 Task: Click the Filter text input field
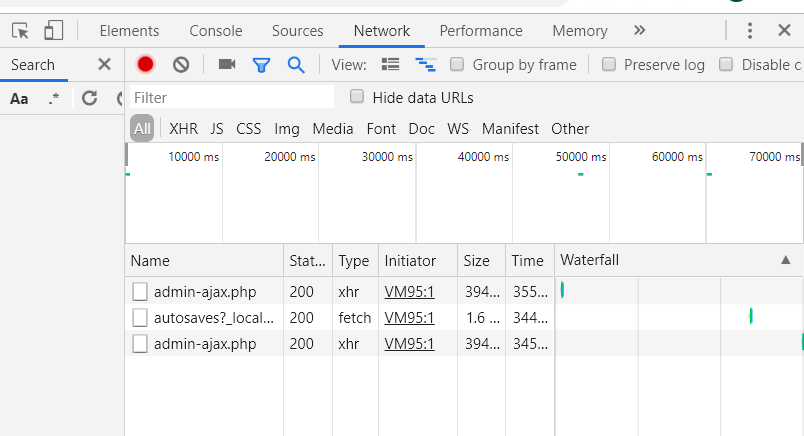click(x=232, y=97)
